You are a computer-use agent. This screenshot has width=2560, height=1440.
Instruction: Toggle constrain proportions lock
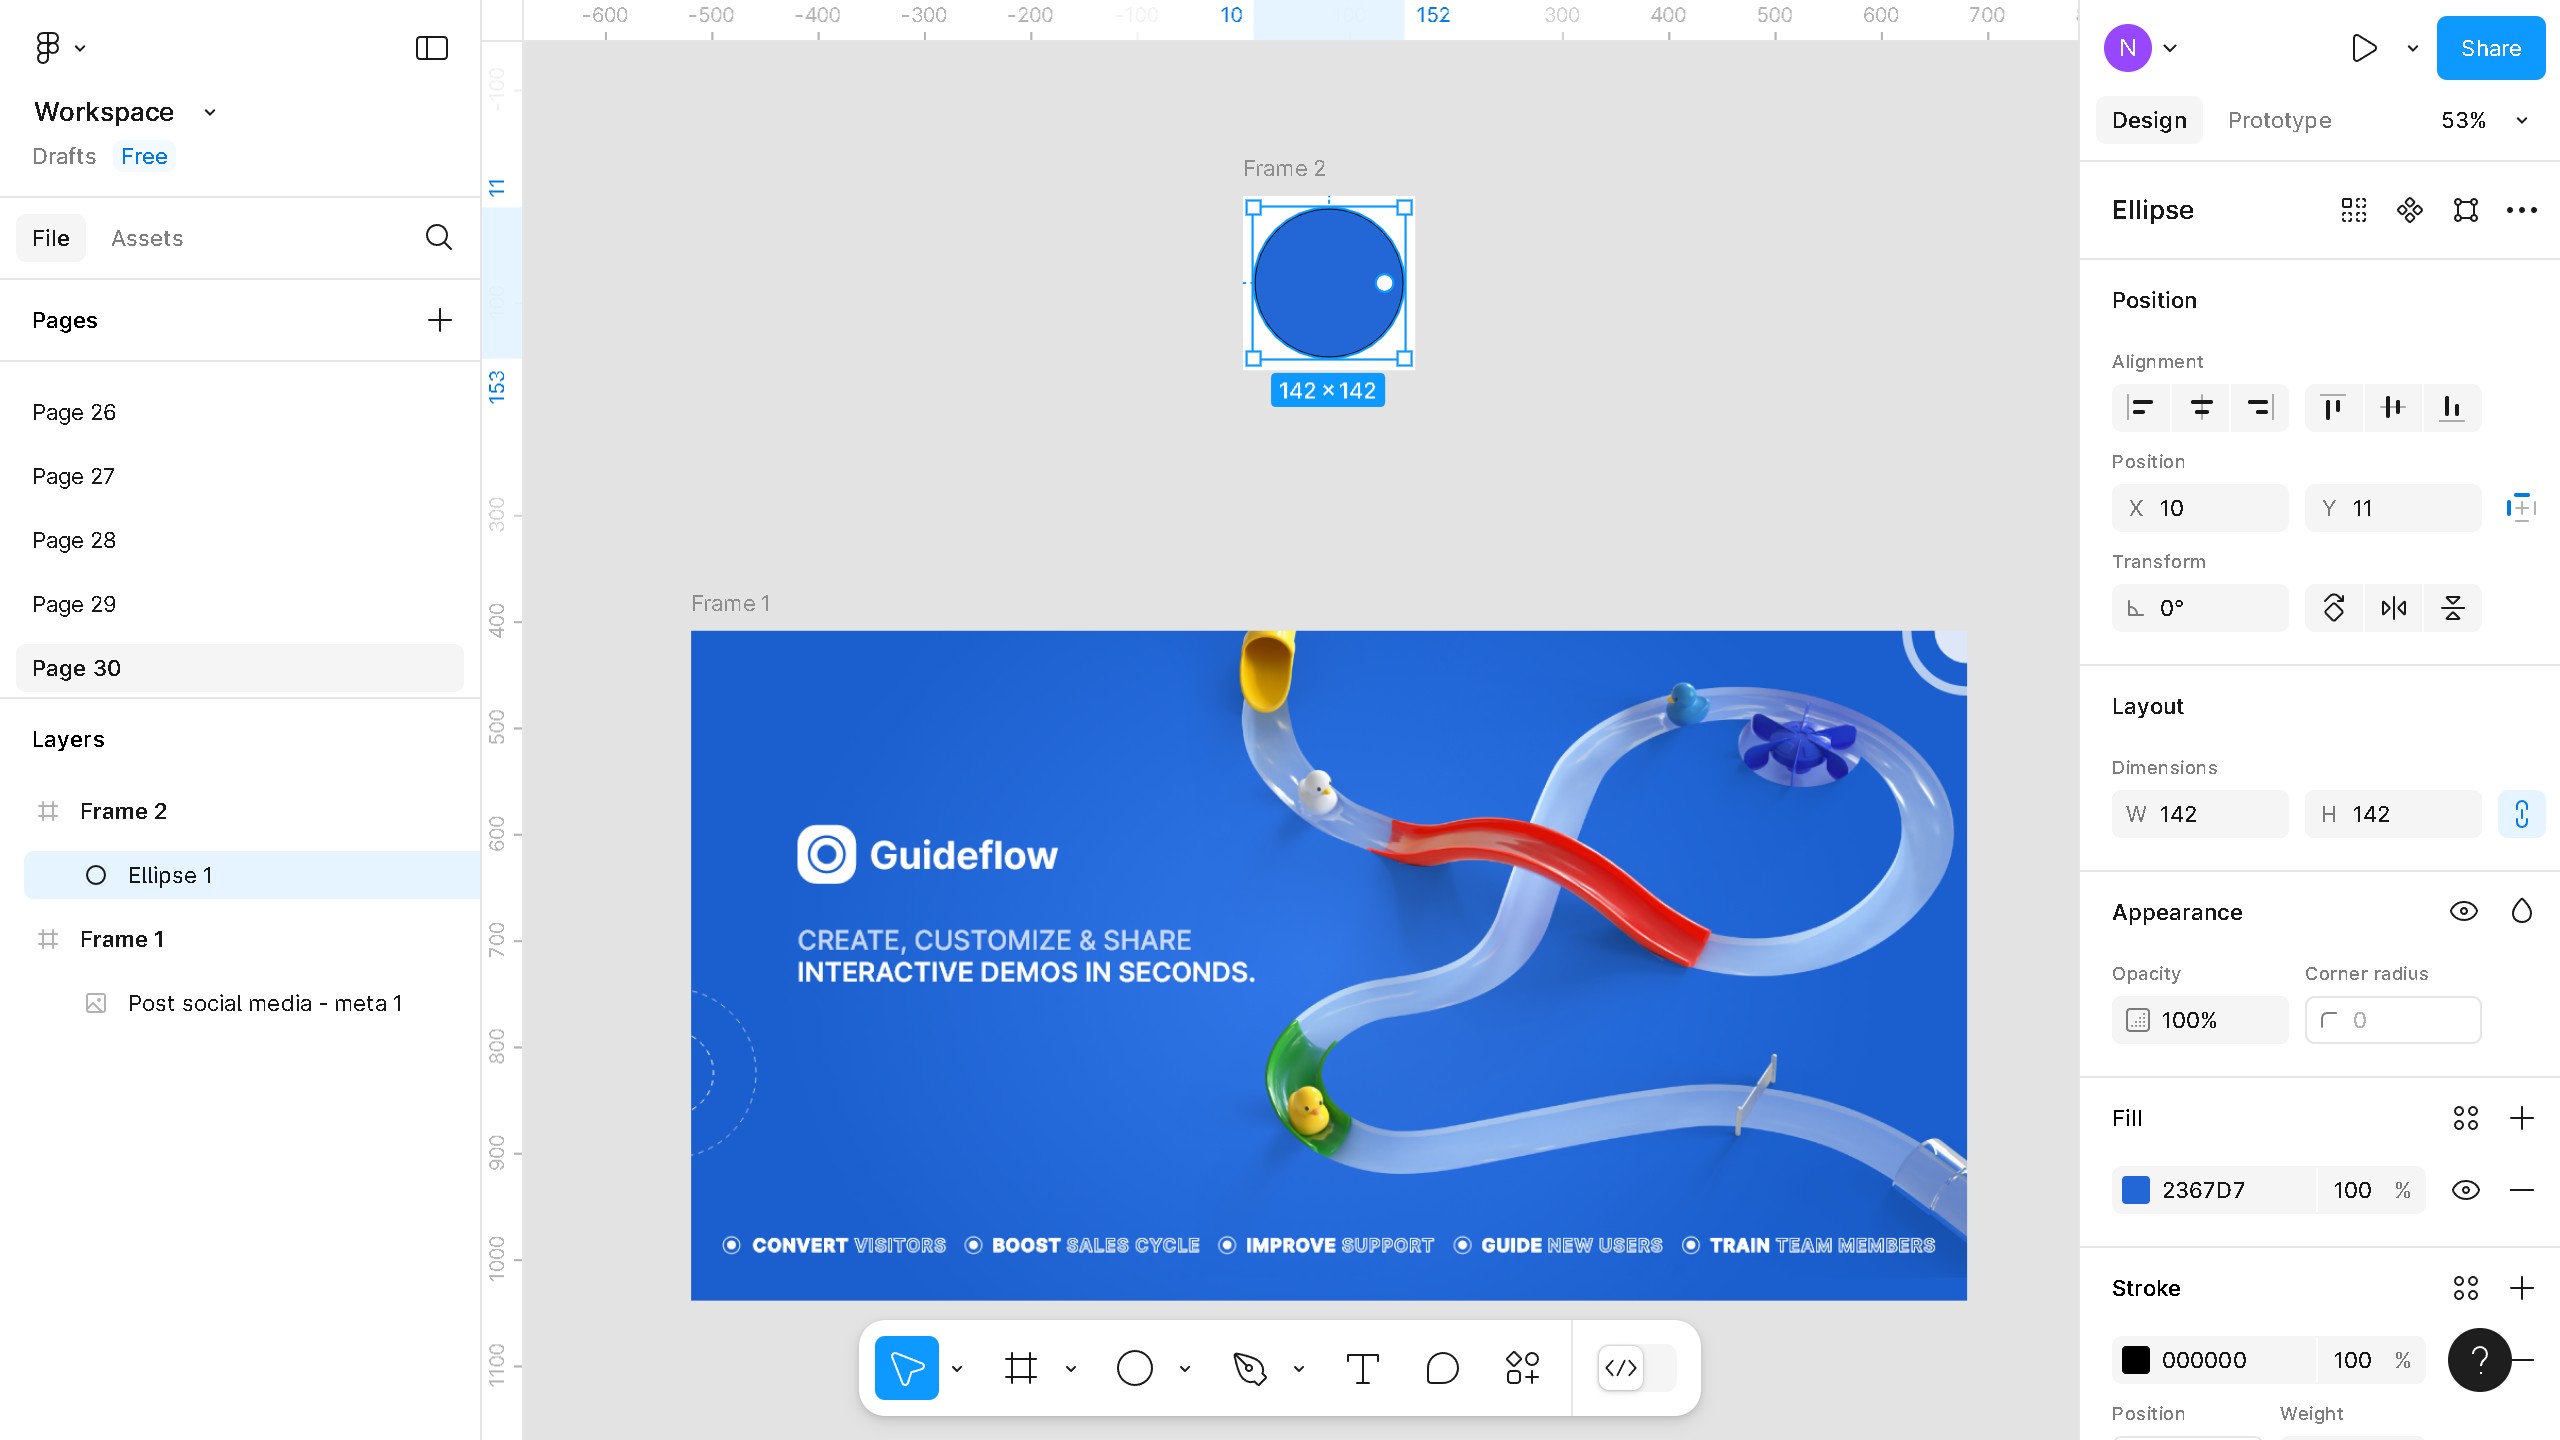[2521, 814]
